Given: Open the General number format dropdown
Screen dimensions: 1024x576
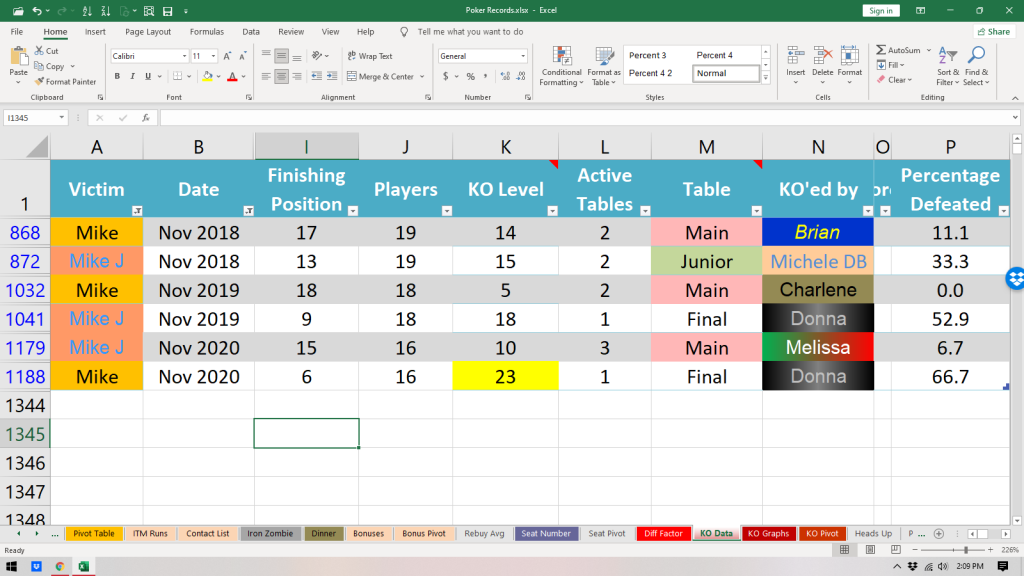Looking at the screenshot, I should pos(522,56).
